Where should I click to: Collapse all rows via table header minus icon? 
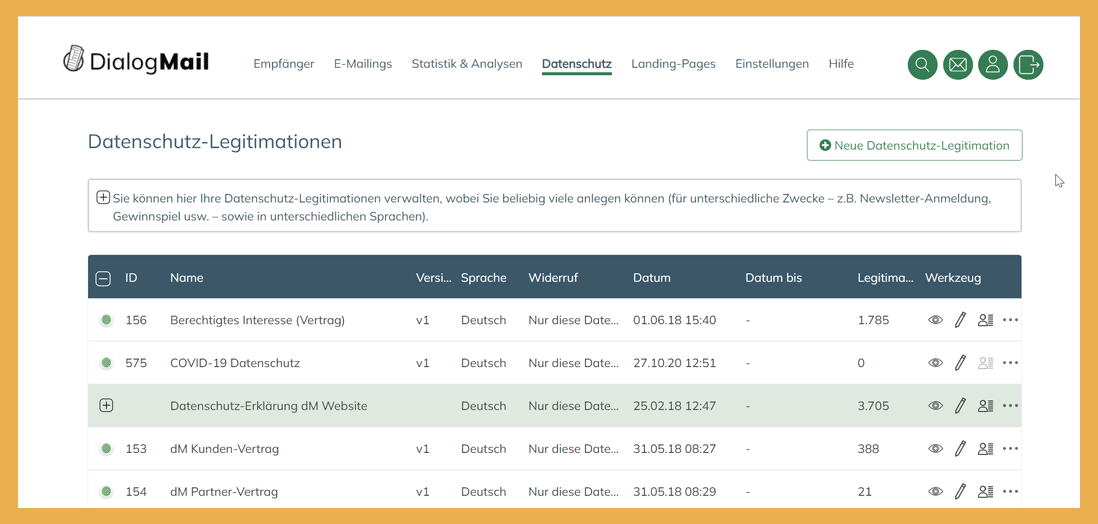pos(102,279)
